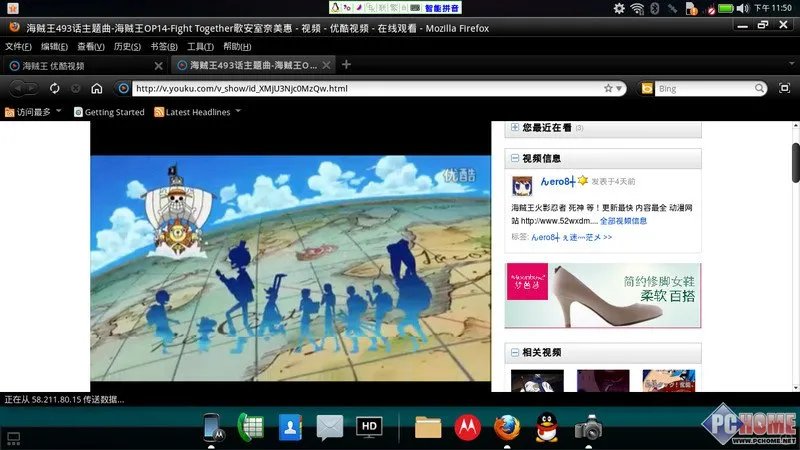
Task: Click the stop loading button
Action: [x=76, y=89]
